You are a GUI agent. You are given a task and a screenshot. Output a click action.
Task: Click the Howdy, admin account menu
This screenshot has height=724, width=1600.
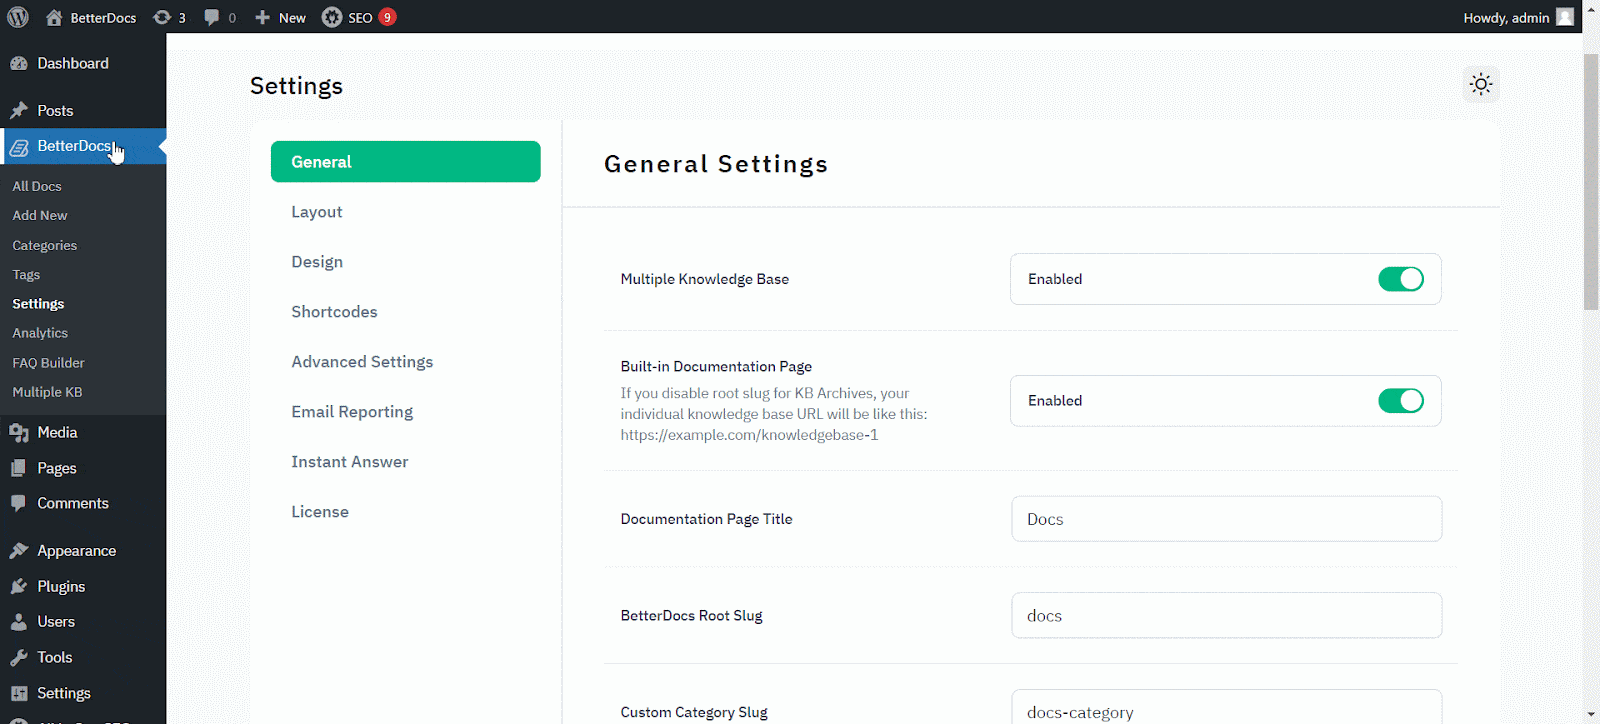pyautogui.click(x=1518, y=17)
